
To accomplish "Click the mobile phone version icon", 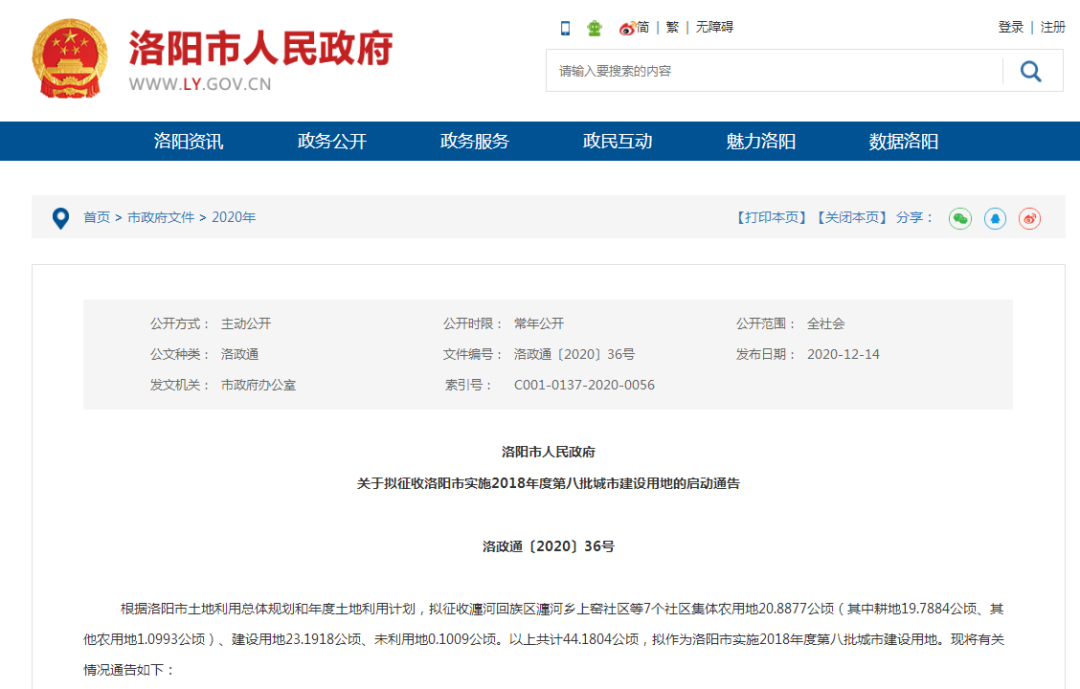I will [x=565, y=28].
